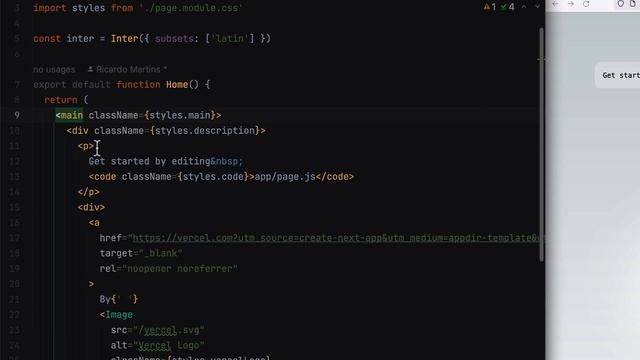Screen dimensions: 640x360
Task: Click line number 9 in the gutter
Action: 17,116
